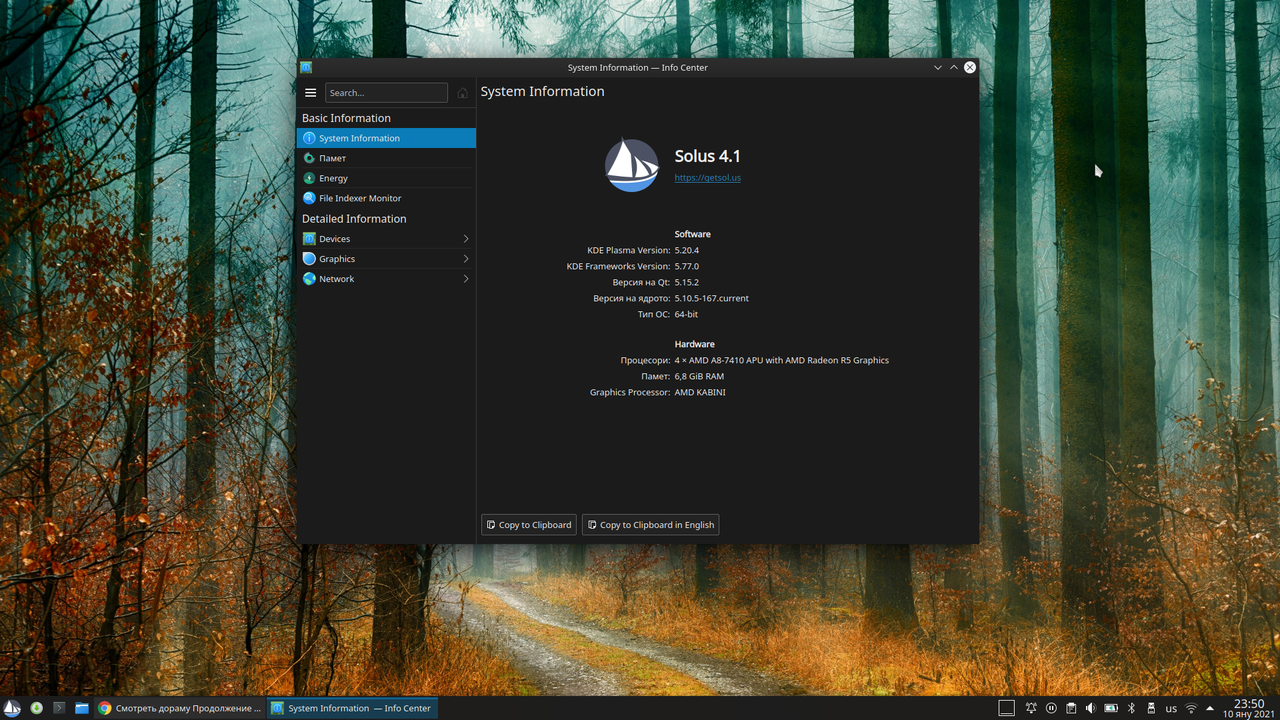
Task: Click the Solus 4.1 heading
Action: (708, 156)
